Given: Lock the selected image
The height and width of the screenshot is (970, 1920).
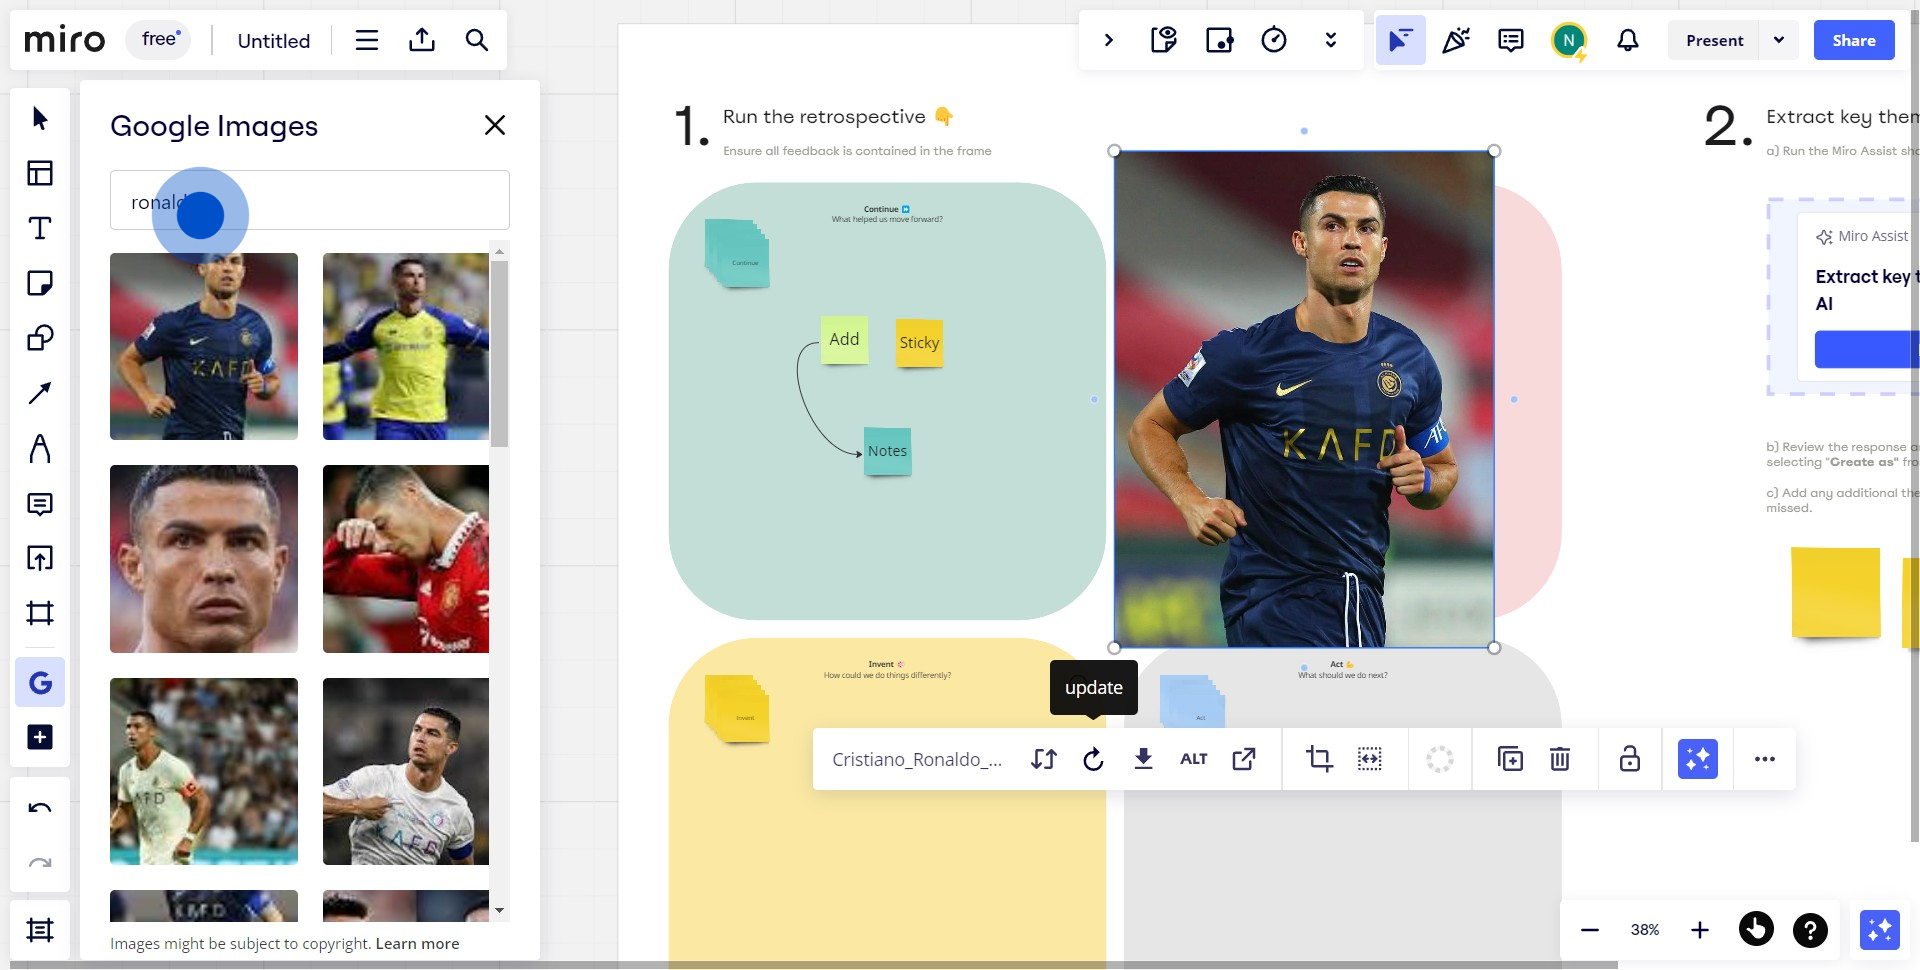Looking at the screenshot, I should coord(1629,759).
